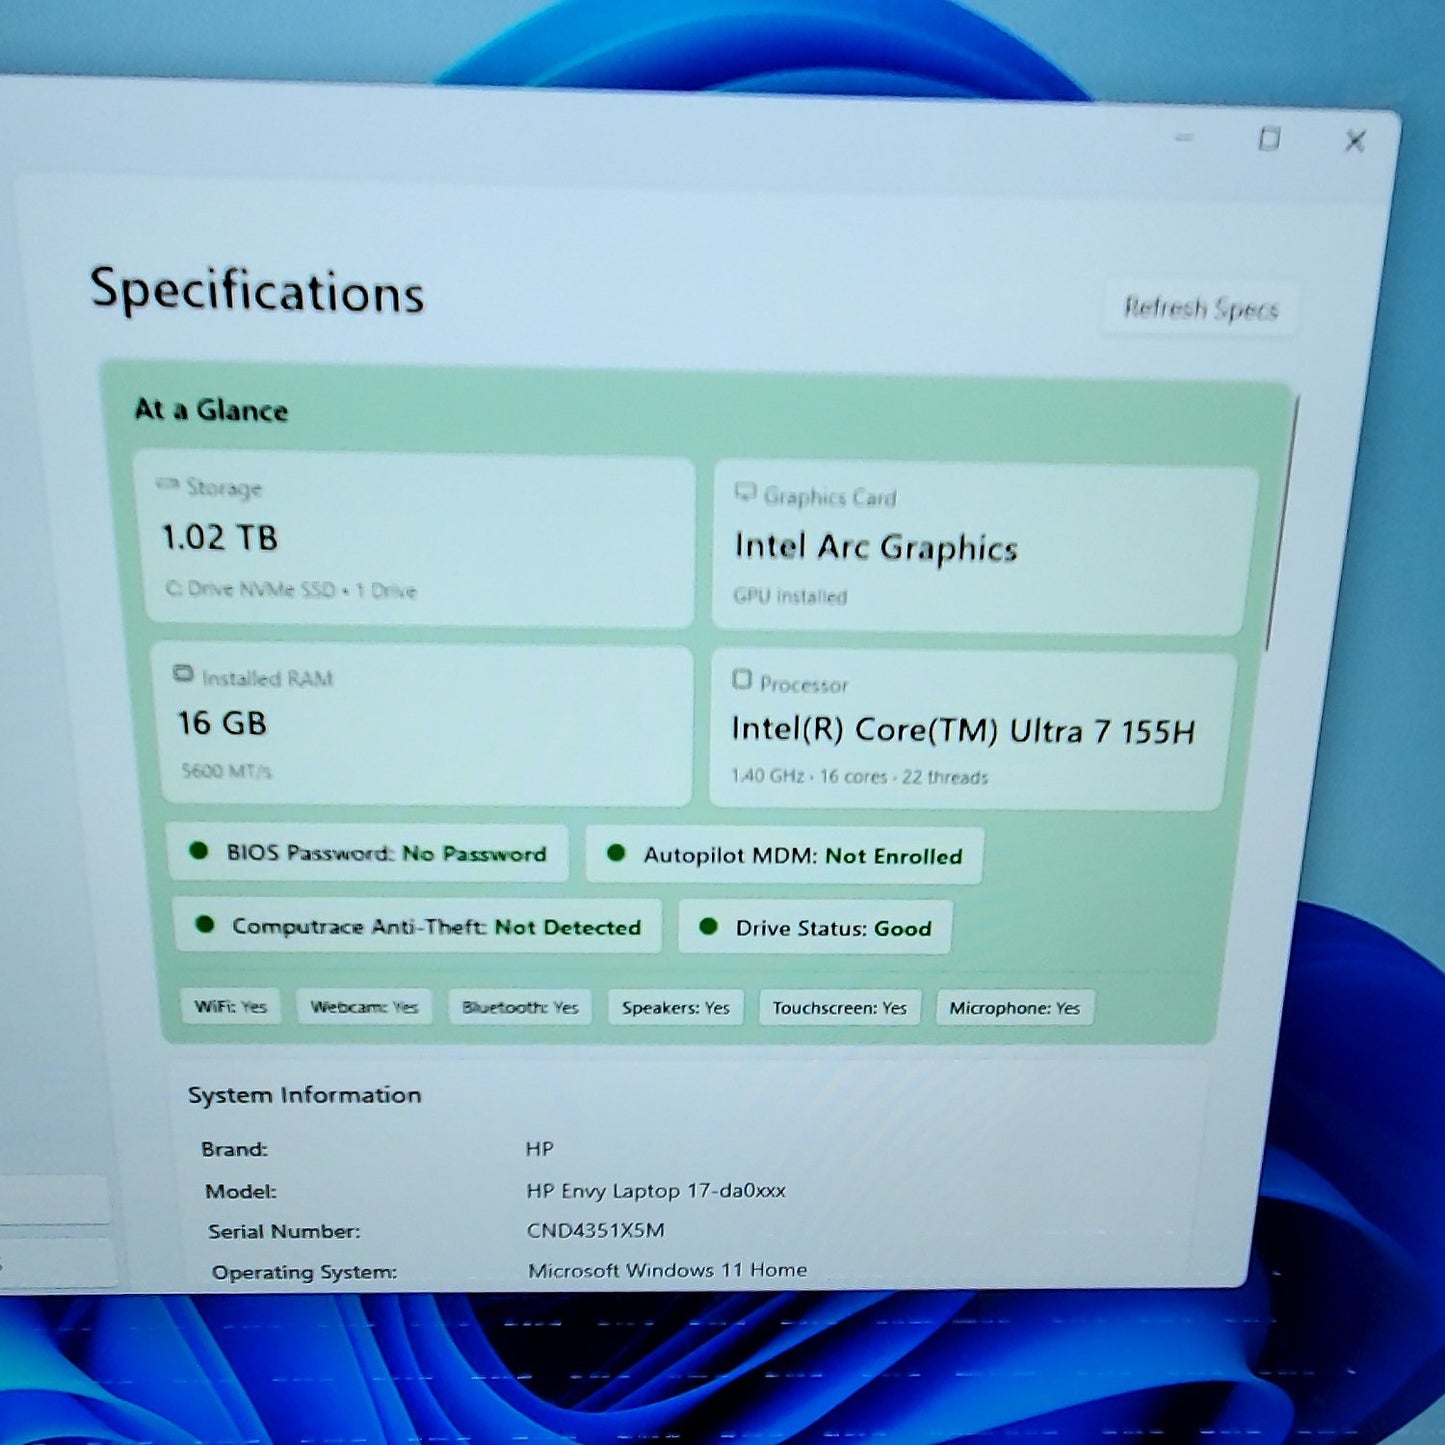
Task: Open the 1.02 TB storage card
Action: (418, 540)
